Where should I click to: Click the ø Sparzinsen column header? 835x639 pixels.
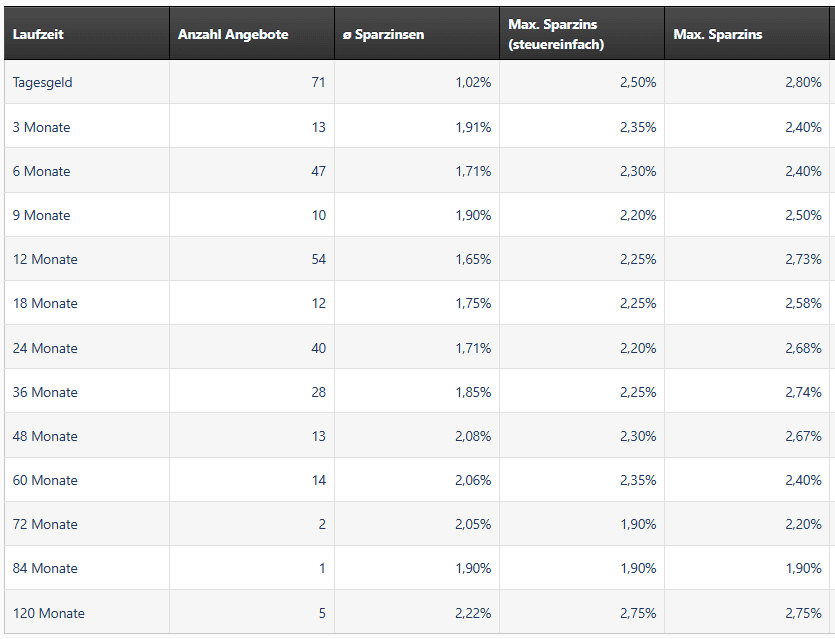(383, 34)
